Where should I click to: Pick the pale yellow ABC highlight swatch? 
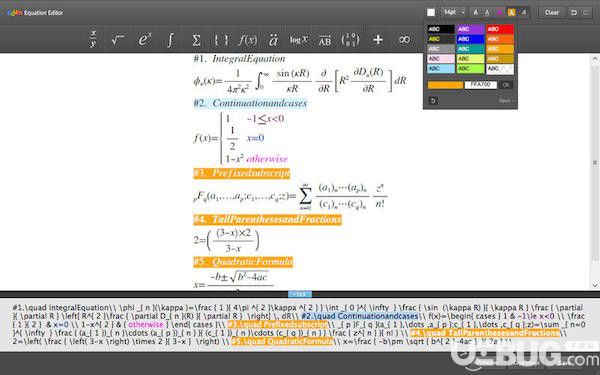[471, 59]
